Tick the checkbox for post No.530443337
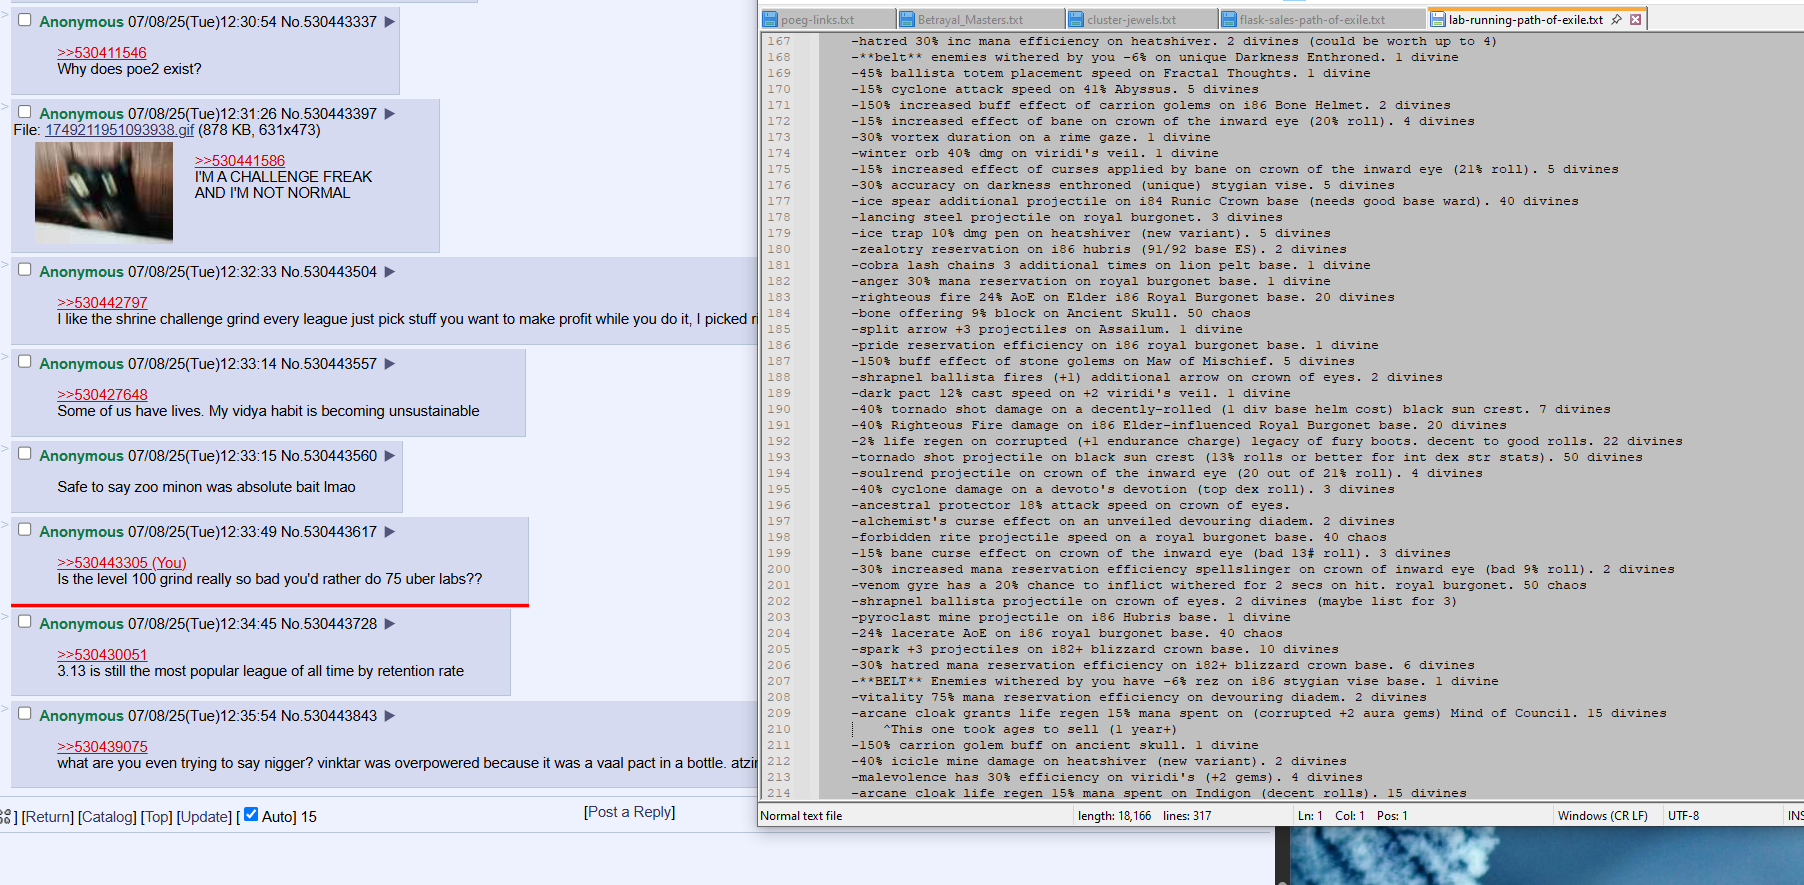 [25, 20]
